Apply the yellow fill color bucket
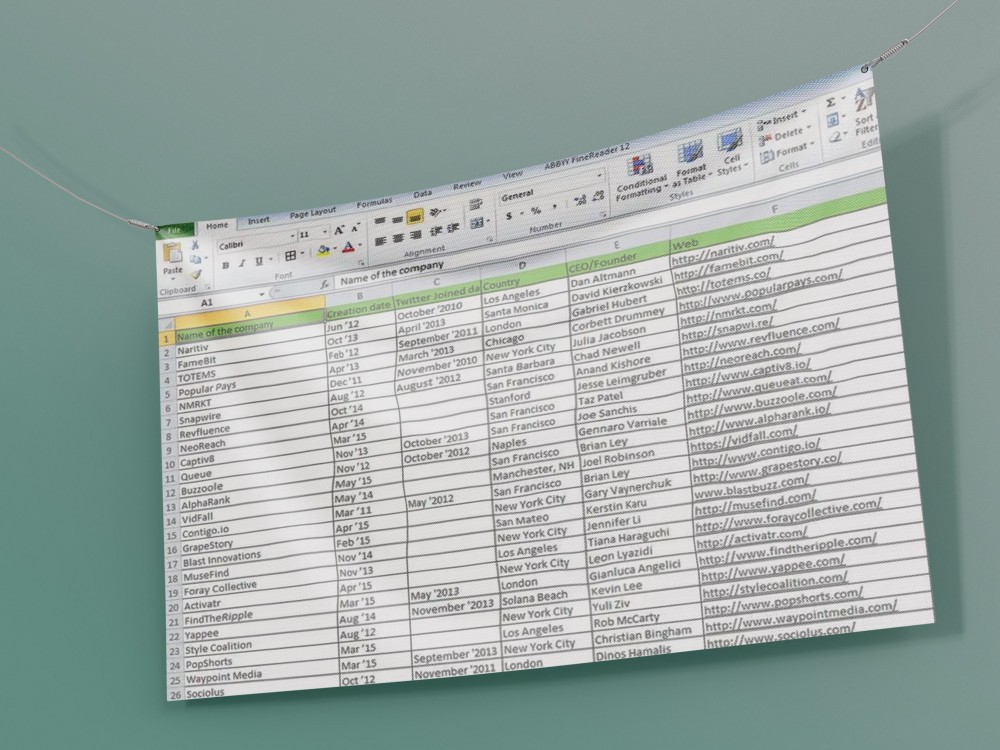The image size is (1000, 750). 323,251
